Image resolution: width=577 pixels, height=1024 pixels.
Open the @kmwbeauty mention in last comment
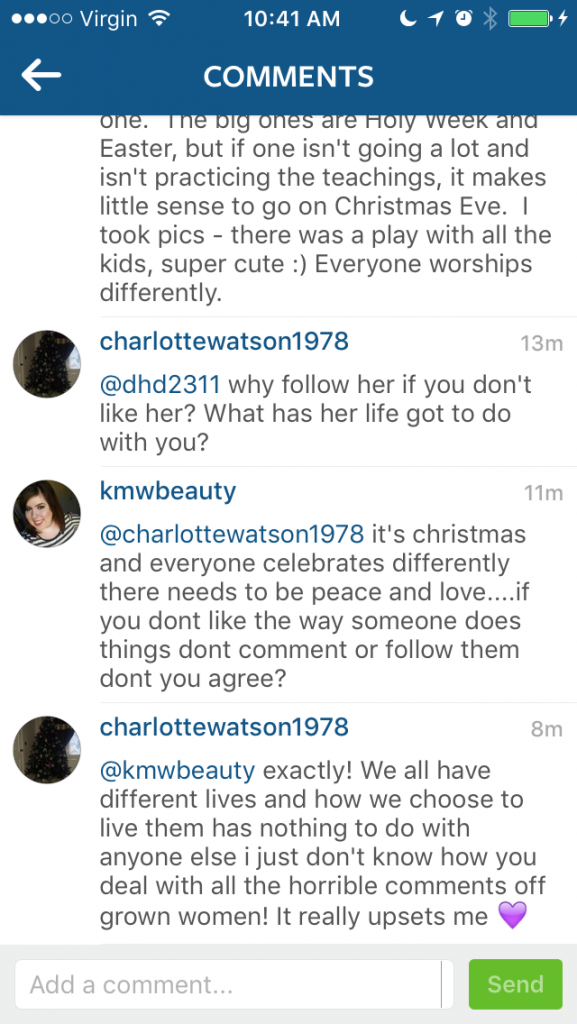[178, 771]
